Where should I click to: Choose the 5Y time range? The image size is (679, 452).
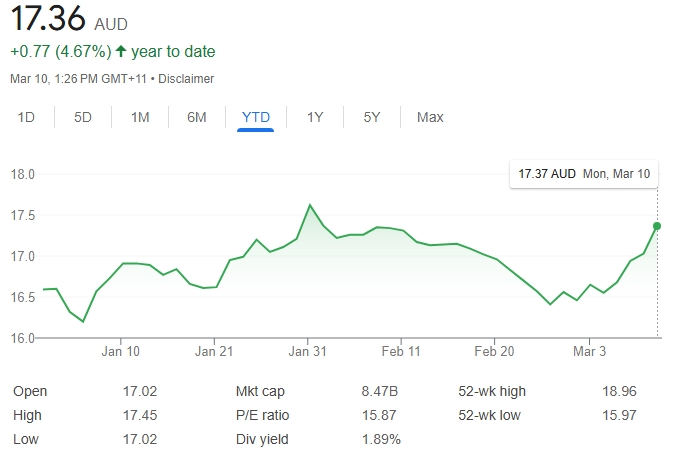[x=372, y=117]
